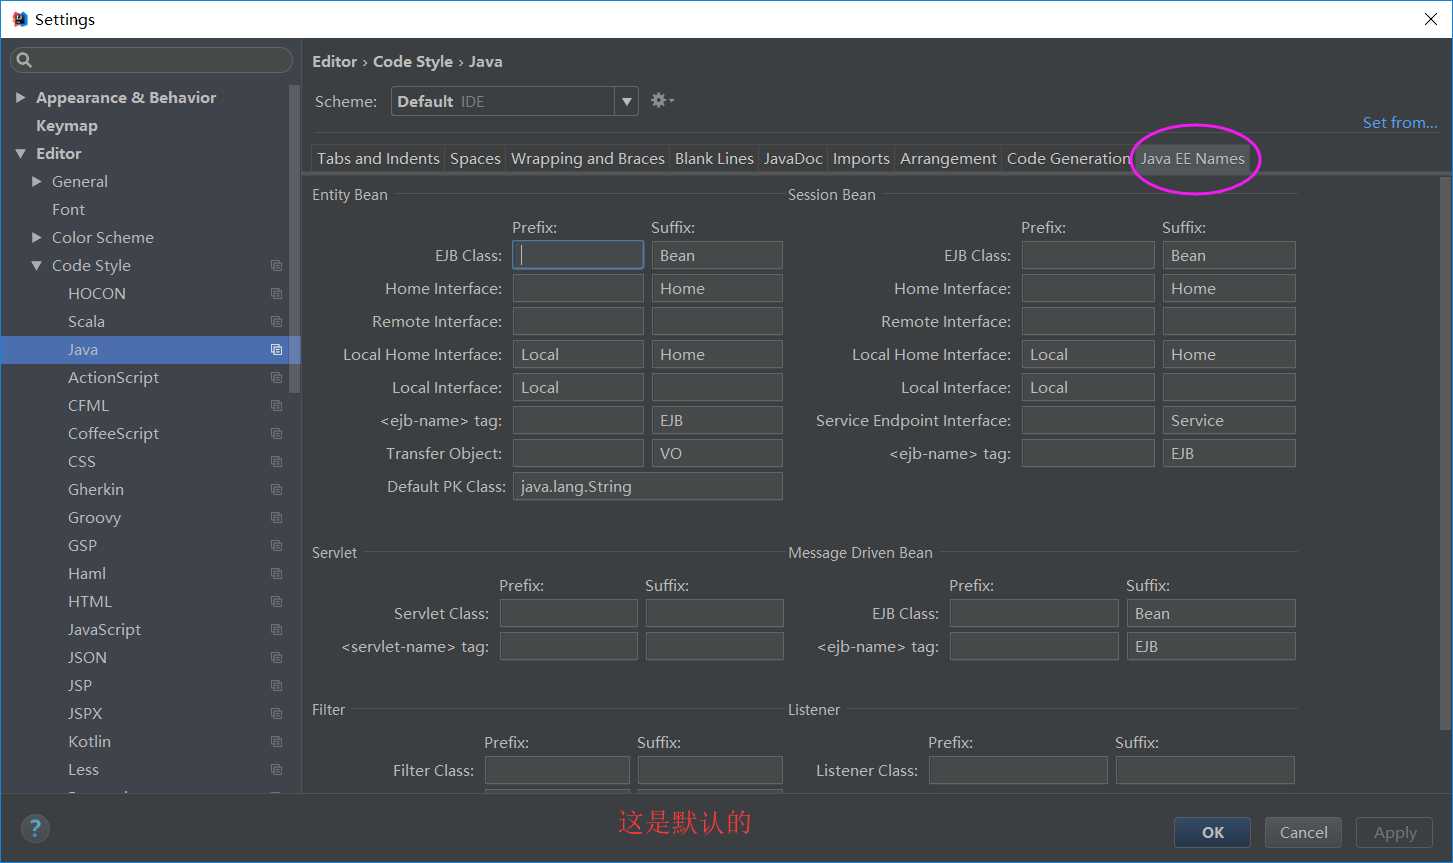Switch to Tabs and Indents tab
The height and width of the screenshot is (863, 1453).
(x=378, y=158)
